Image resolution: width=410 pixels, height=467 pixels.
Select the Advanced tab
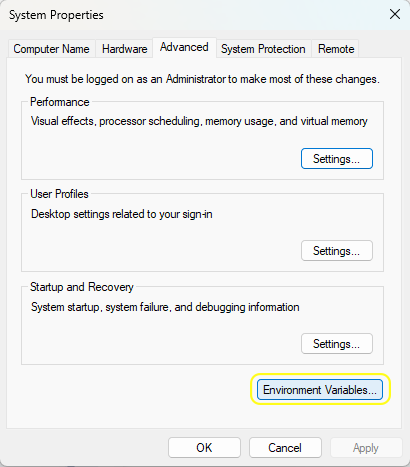click(x=184, y=47)
